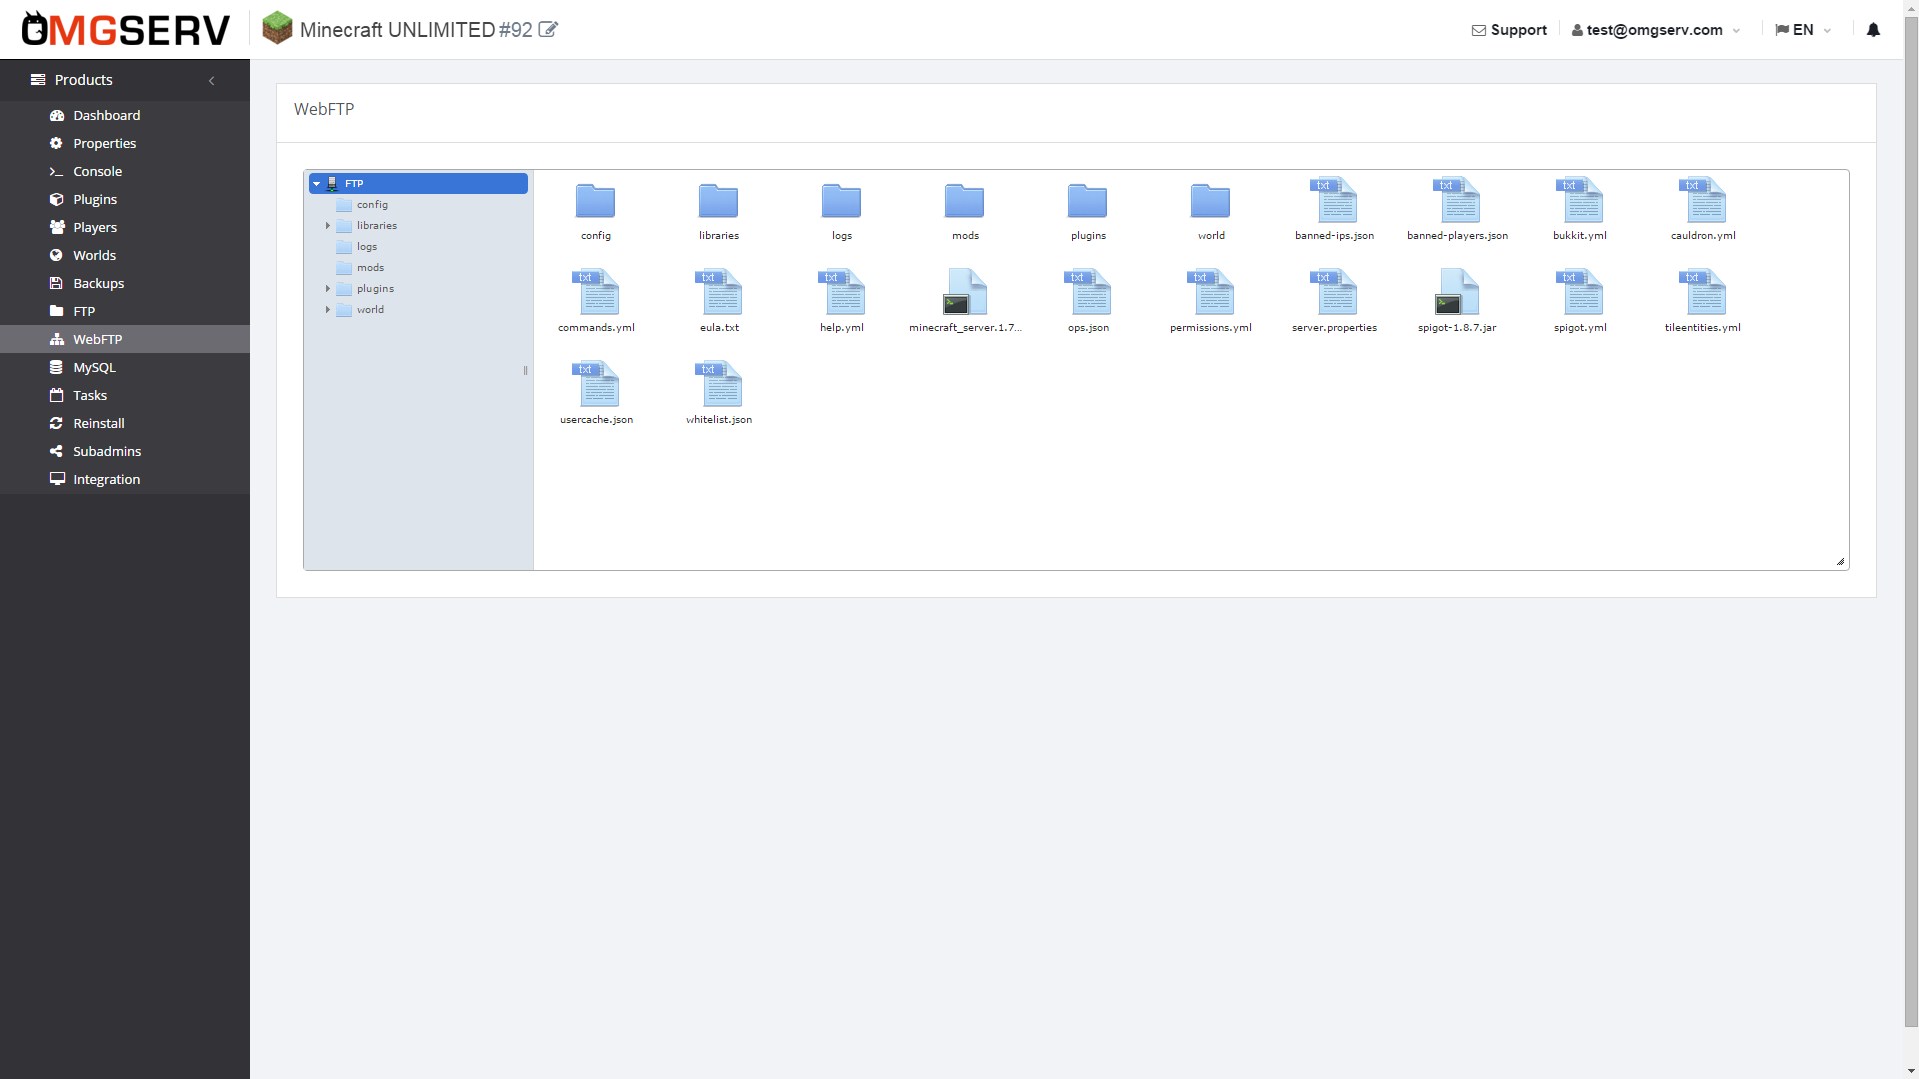Click the file manager resize grip corner
The image size is (1919, 1079).
(1840, 562)
